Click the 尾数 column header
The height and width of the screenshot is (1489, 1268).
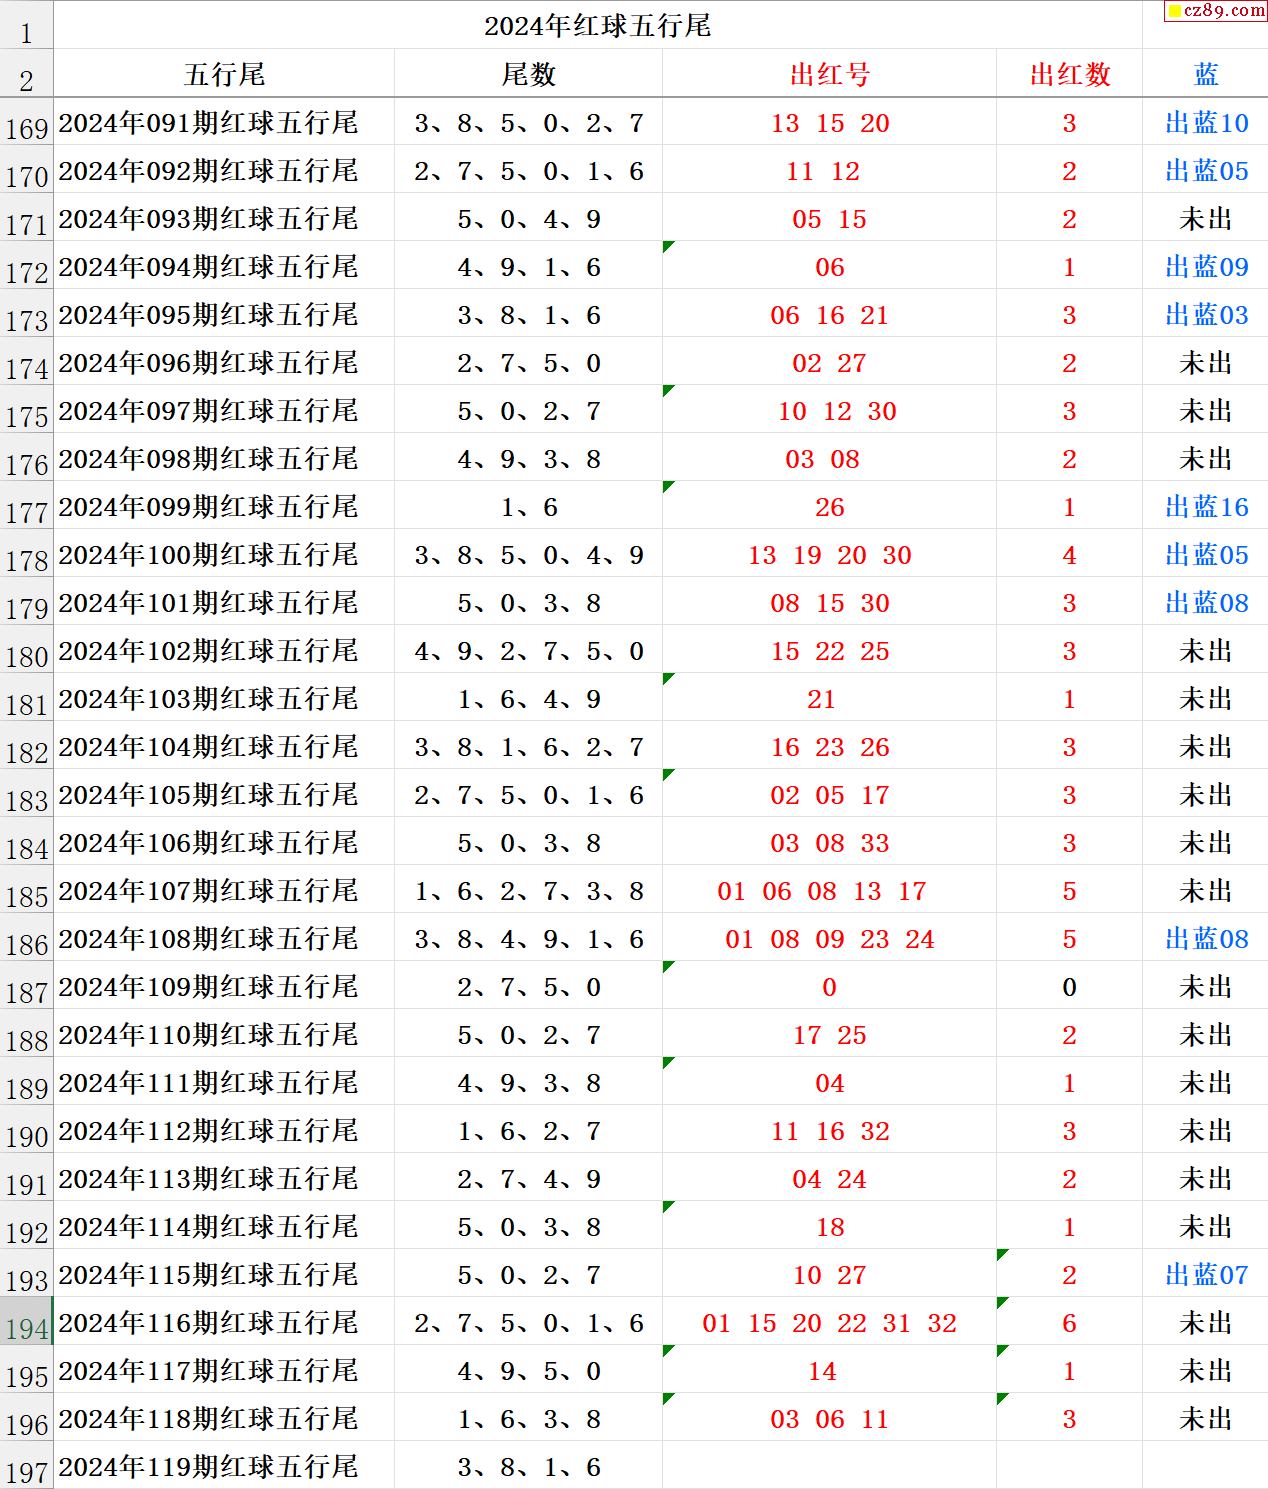tap(528, 74)
